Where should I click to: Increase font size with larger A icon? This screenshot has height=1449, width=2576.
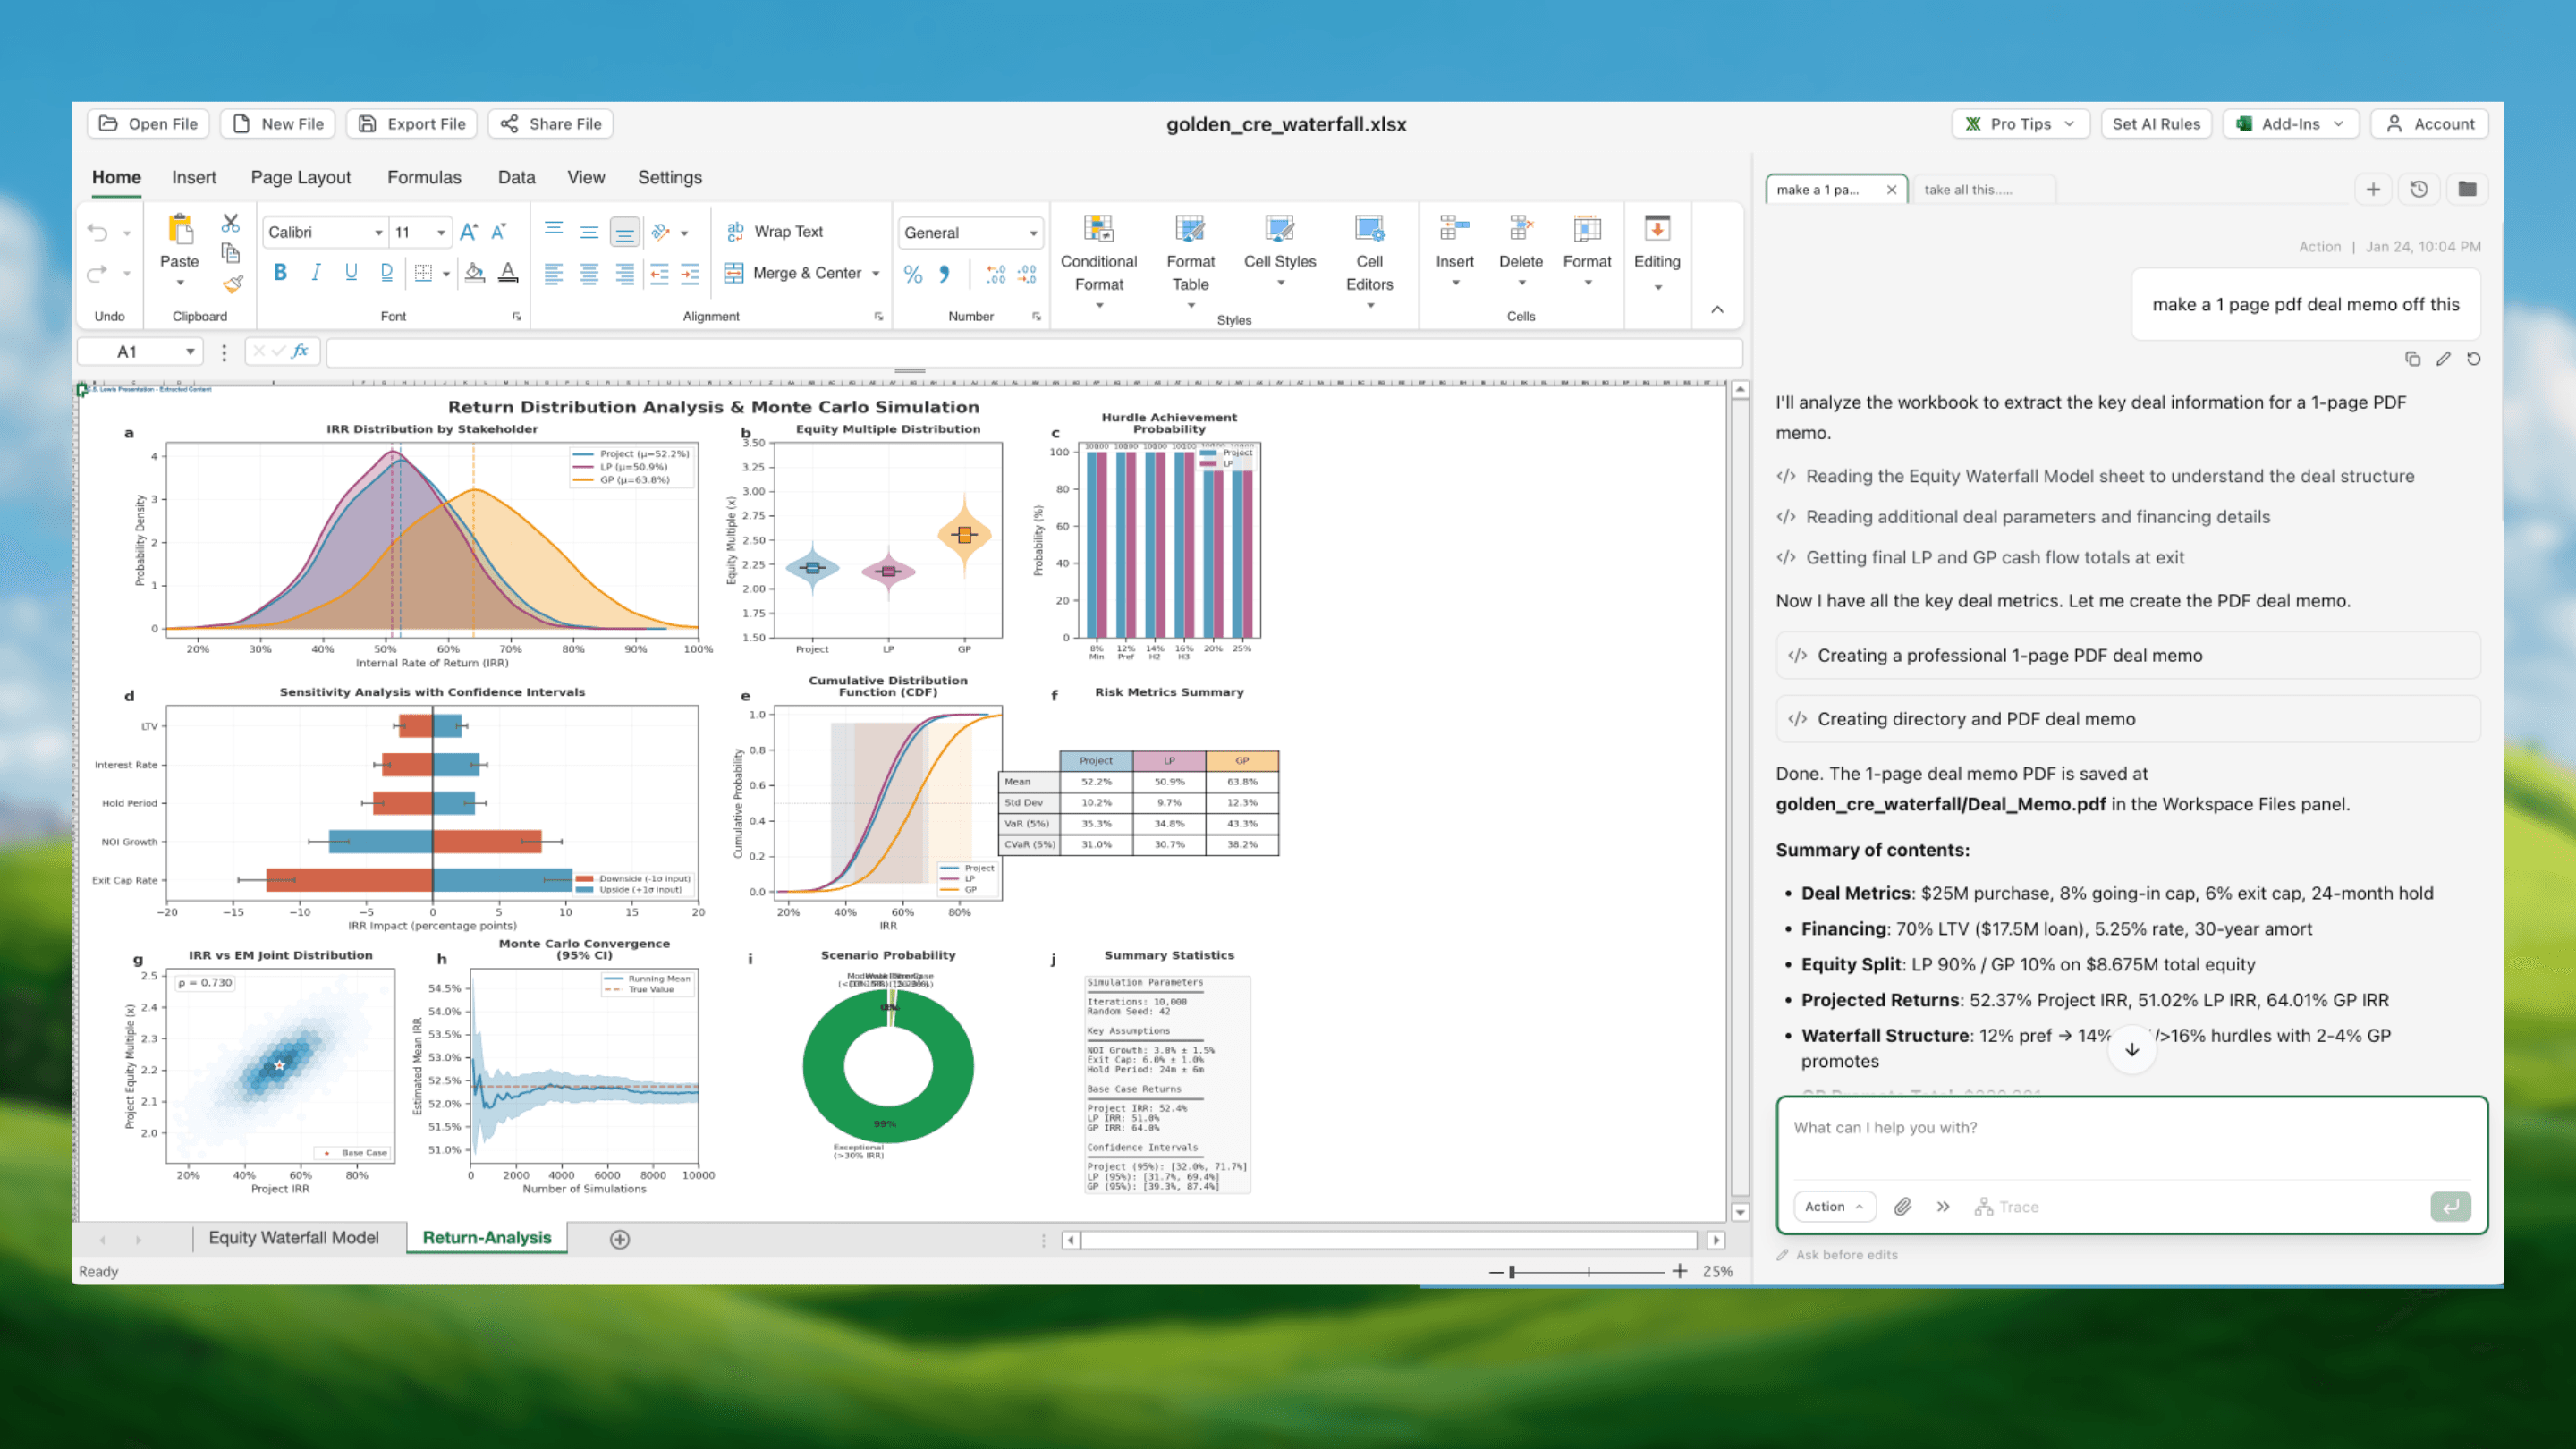[468, 232]
